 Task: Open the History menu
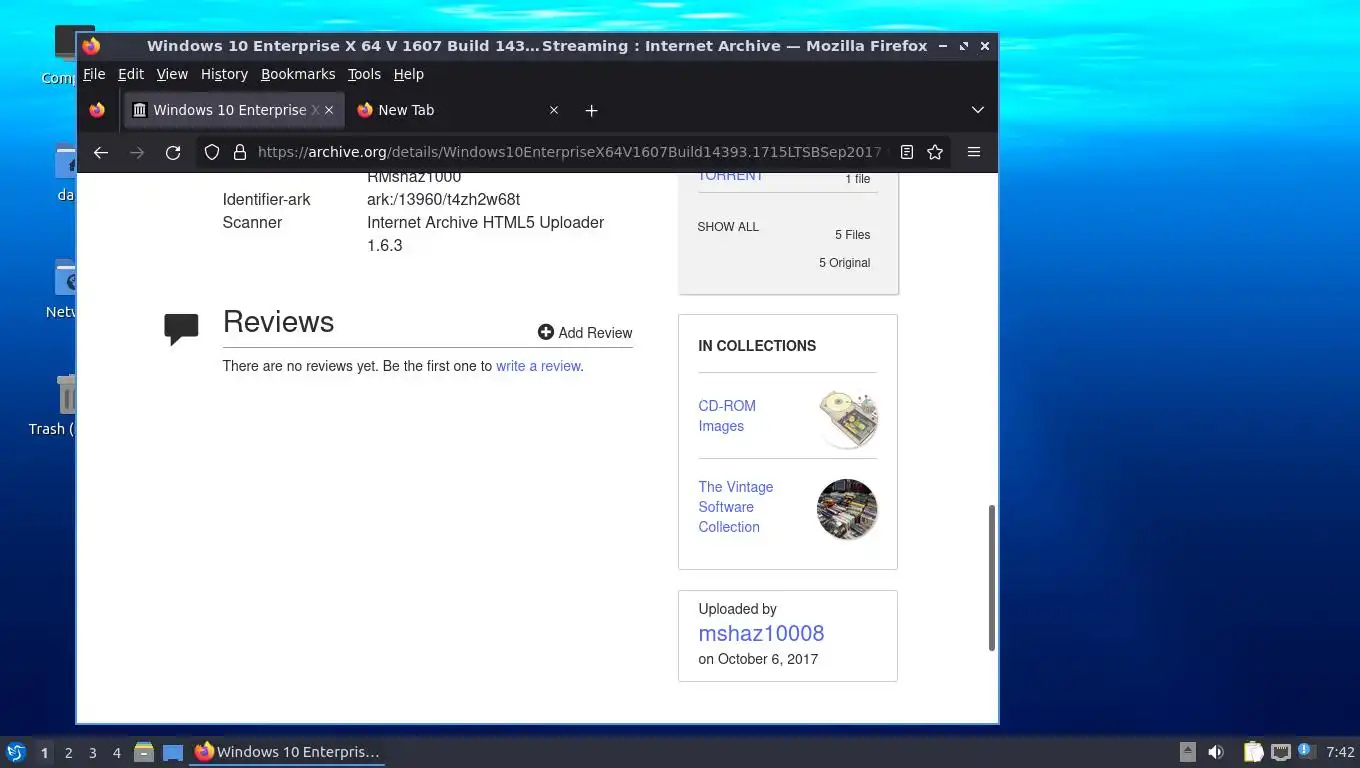(224, 74)
